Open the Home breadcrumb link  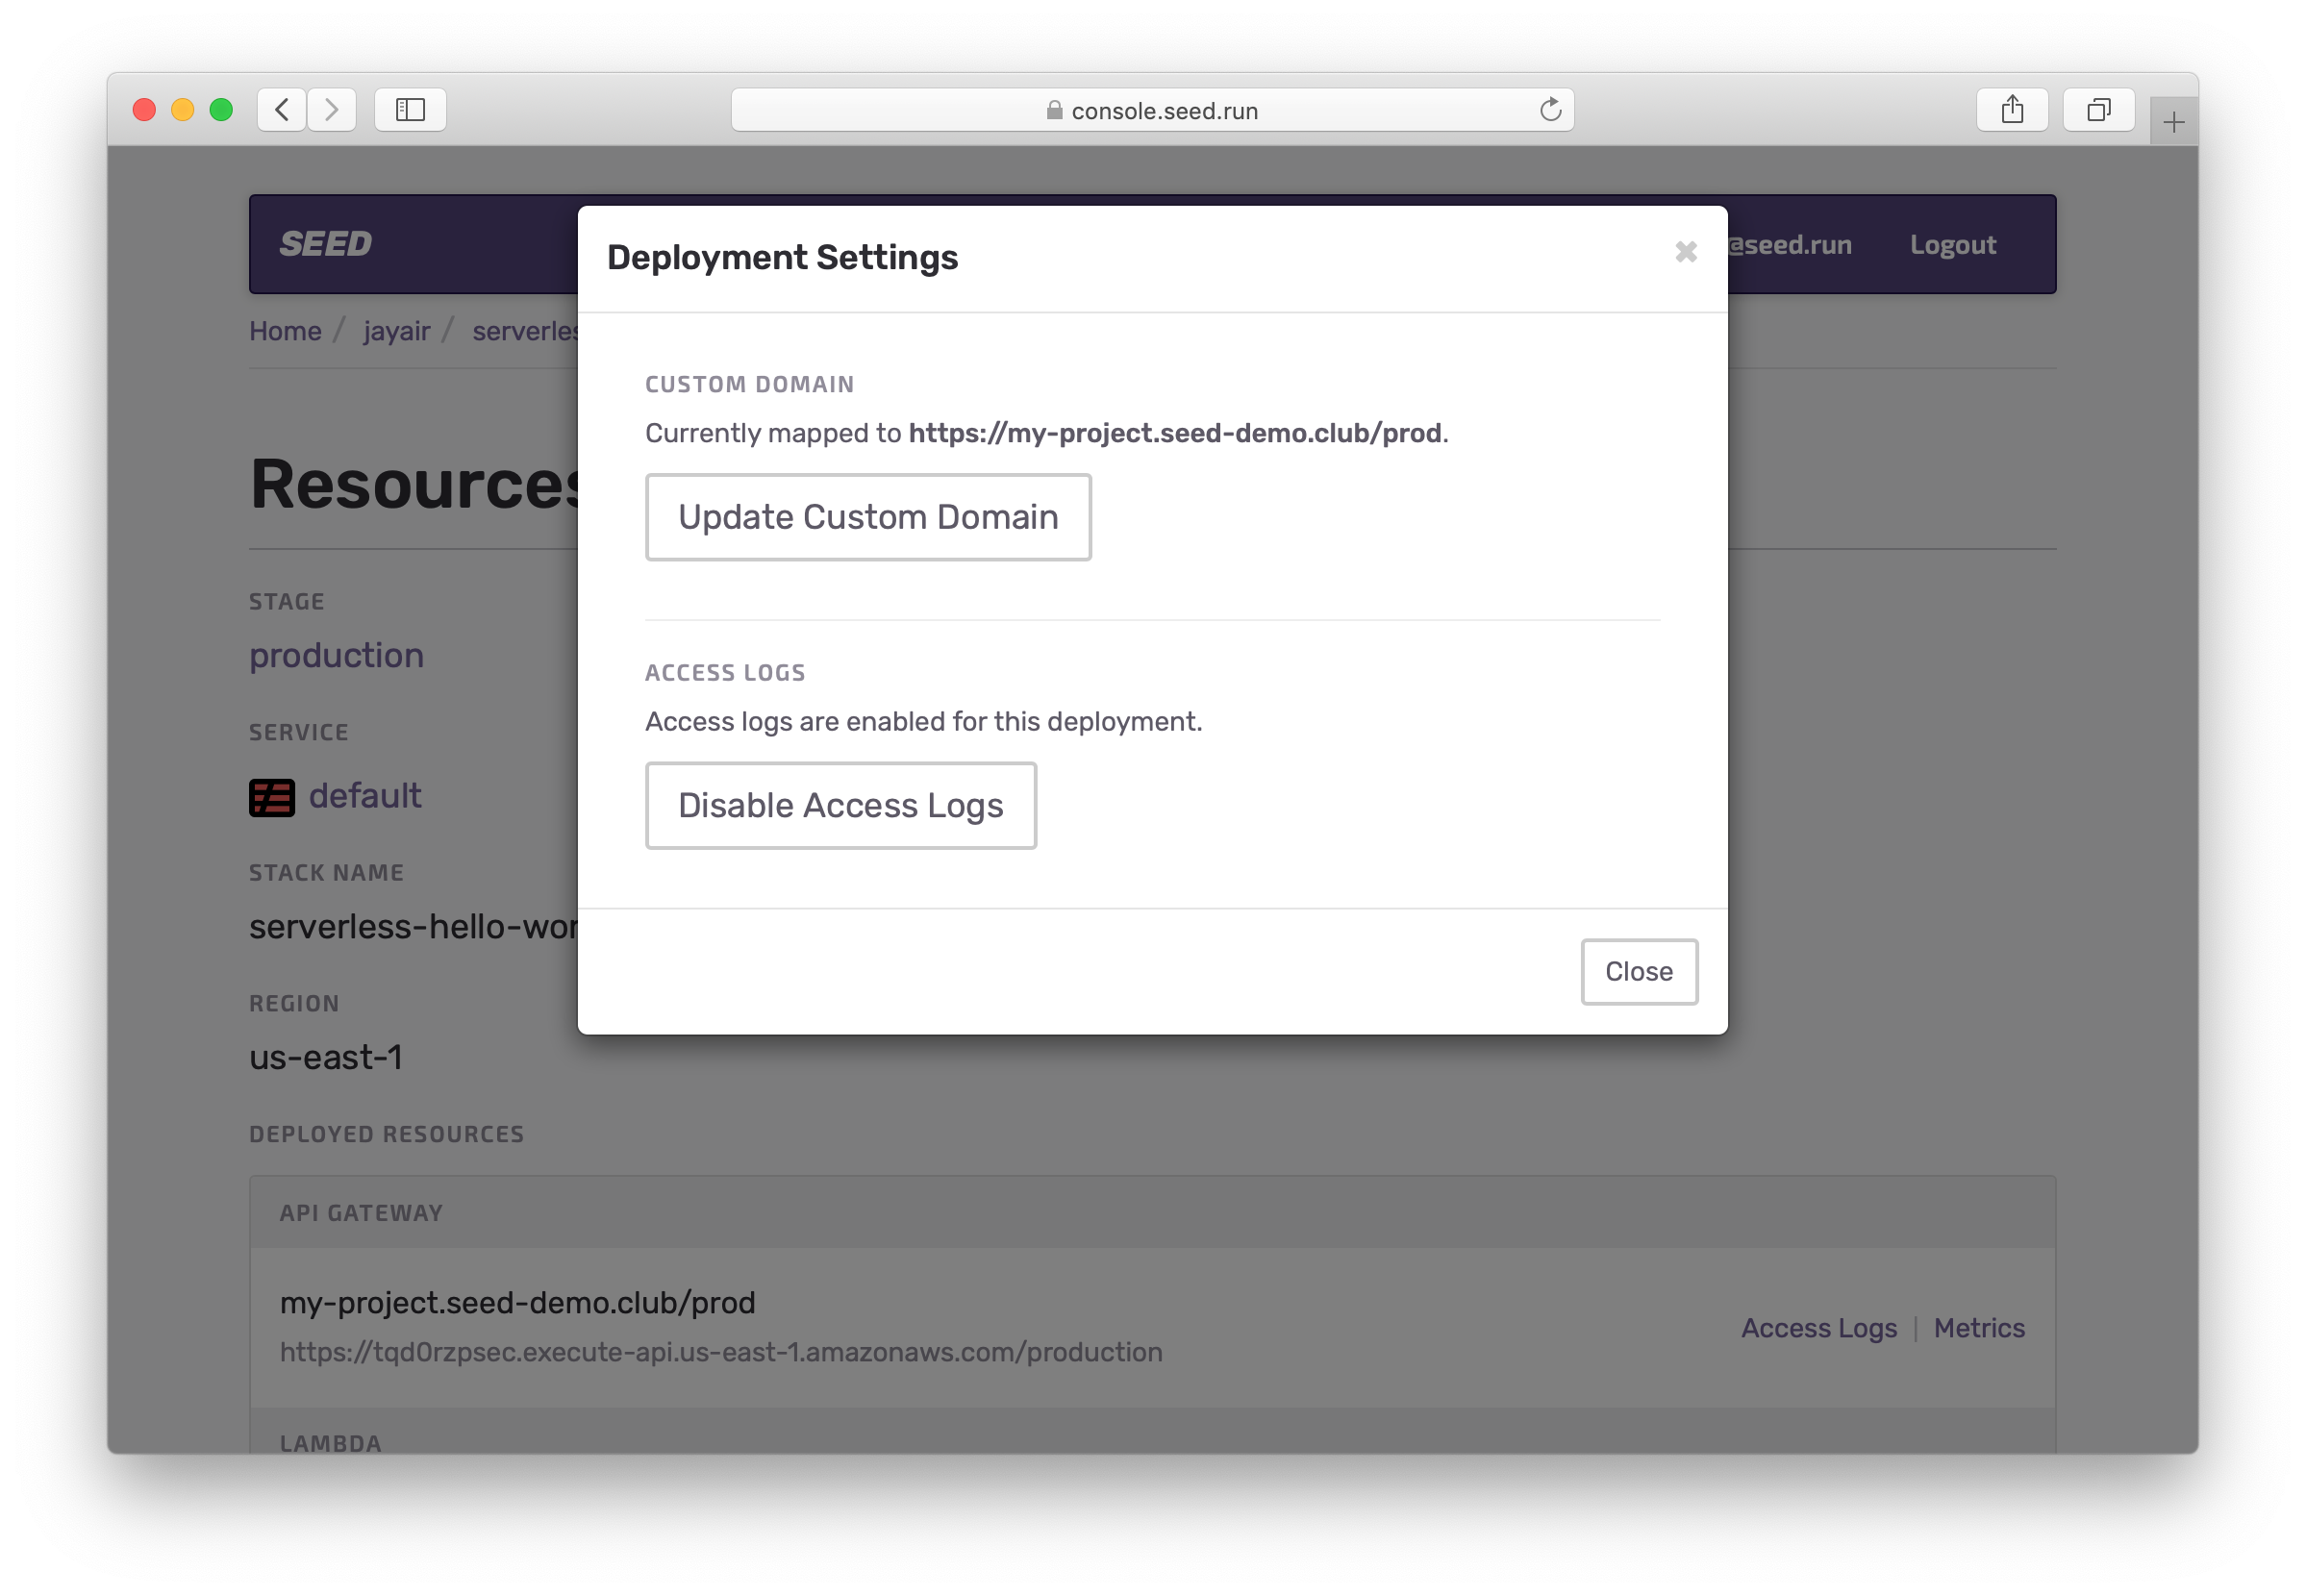pyautogui.click(x=285, y=331)
